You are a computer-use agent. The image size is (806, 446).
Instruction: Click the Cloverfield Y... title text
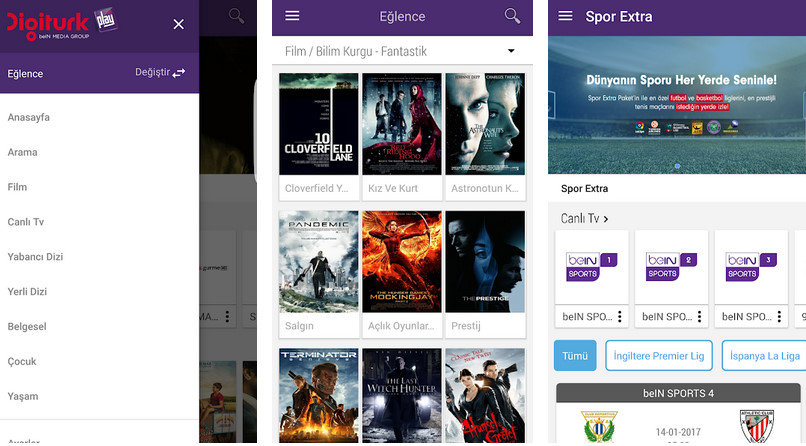(x=317, y=189)
